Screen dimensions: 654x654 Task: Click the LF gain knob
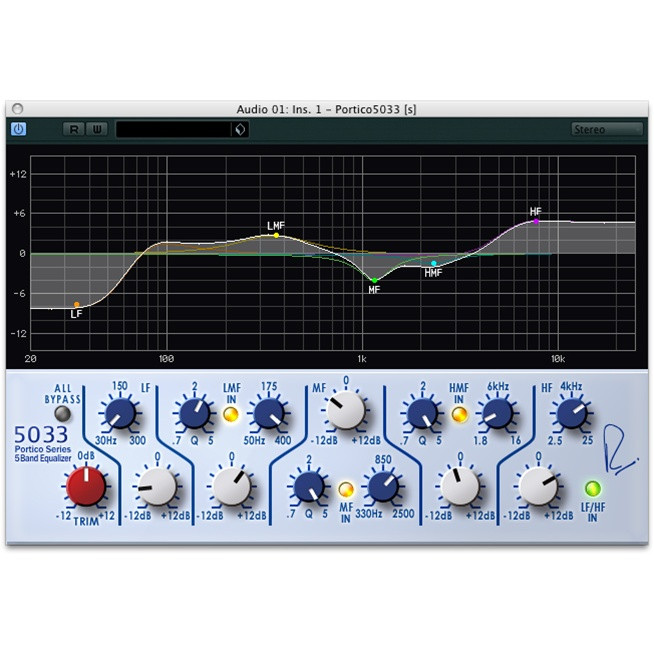(x=157, y=486)
